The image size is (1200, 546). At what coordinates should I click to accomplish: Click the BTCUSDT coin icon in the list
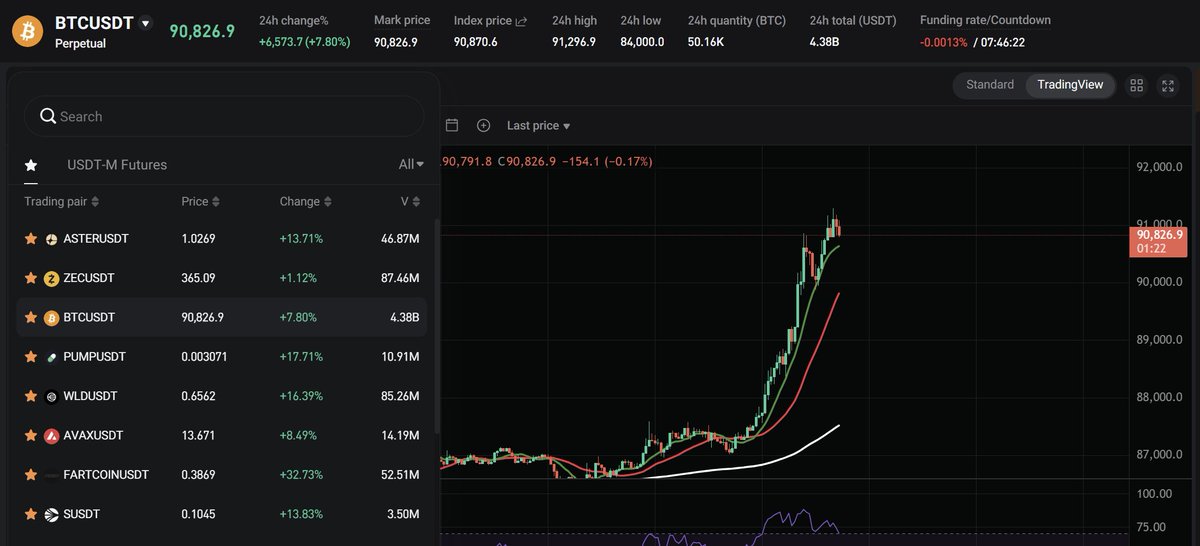52,318
